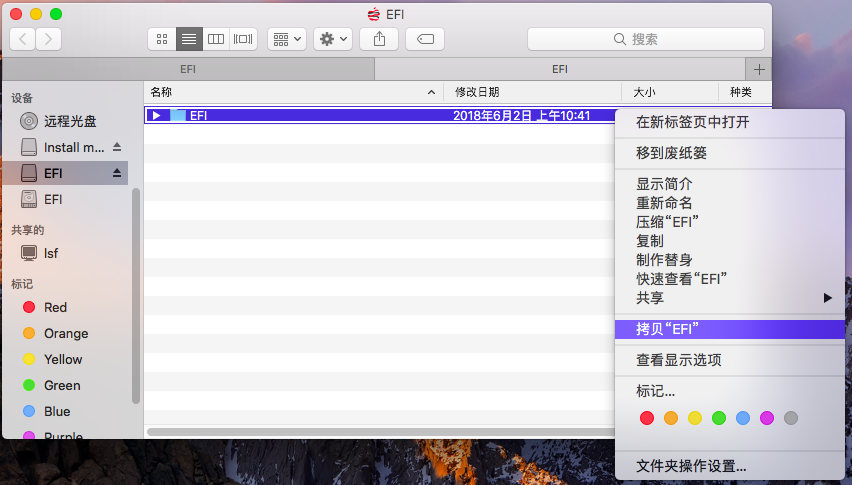Screen dimensions: 852x485
Task: Click the sidebar vertical scrollbar
Action: [x=136, y=296]
